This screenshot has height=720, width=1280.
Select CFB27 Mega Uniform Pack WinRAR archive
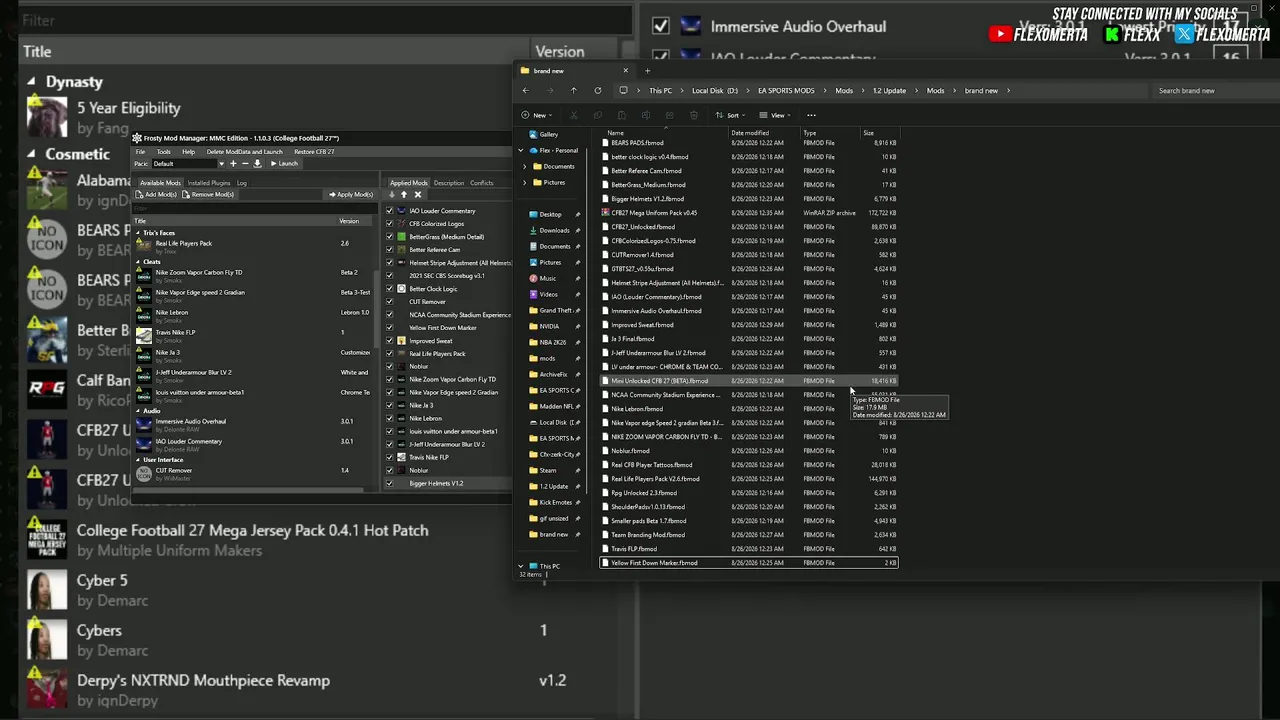pos(748,213)
